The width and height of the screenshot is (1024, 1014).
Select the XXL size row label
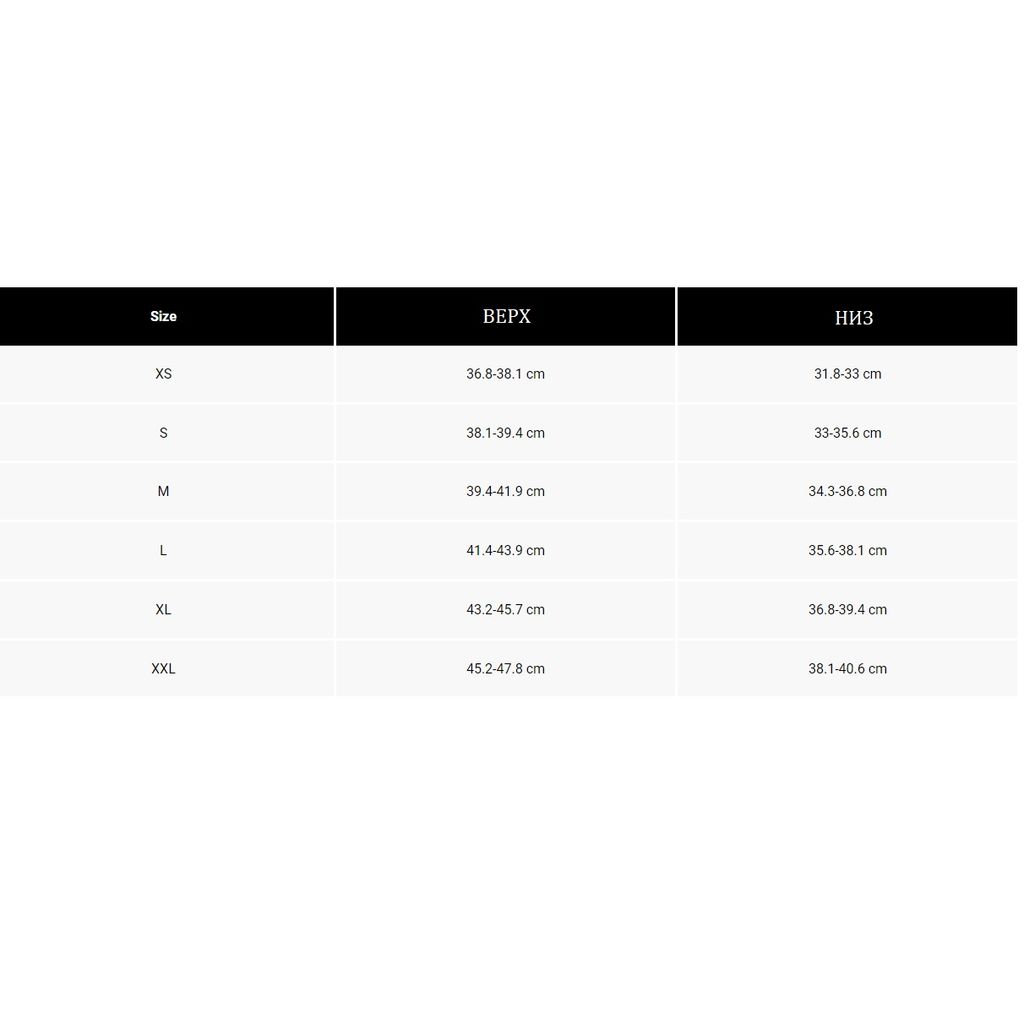click(163, 668)
